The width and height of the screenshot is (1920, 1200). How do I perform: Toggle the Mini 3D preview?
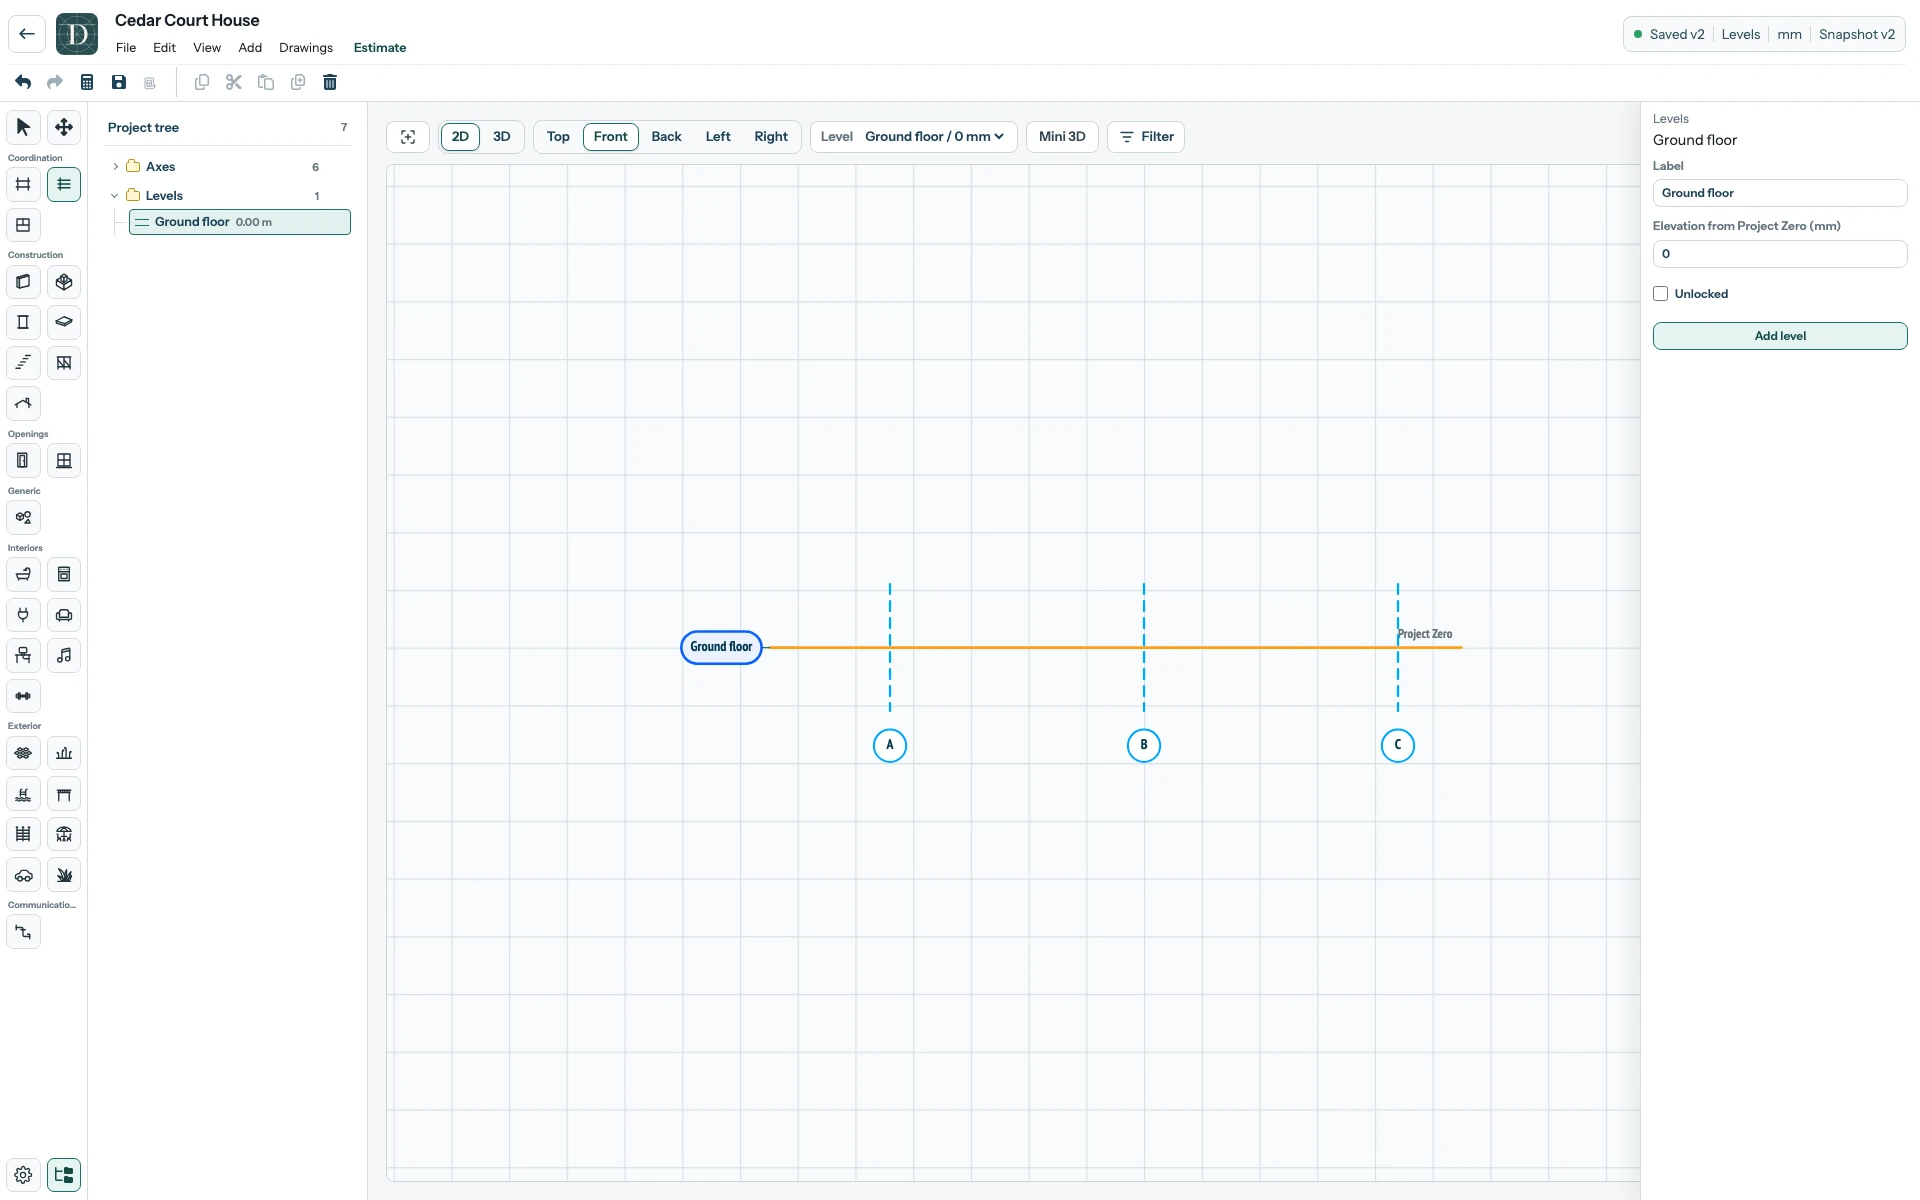[1062, 137]
